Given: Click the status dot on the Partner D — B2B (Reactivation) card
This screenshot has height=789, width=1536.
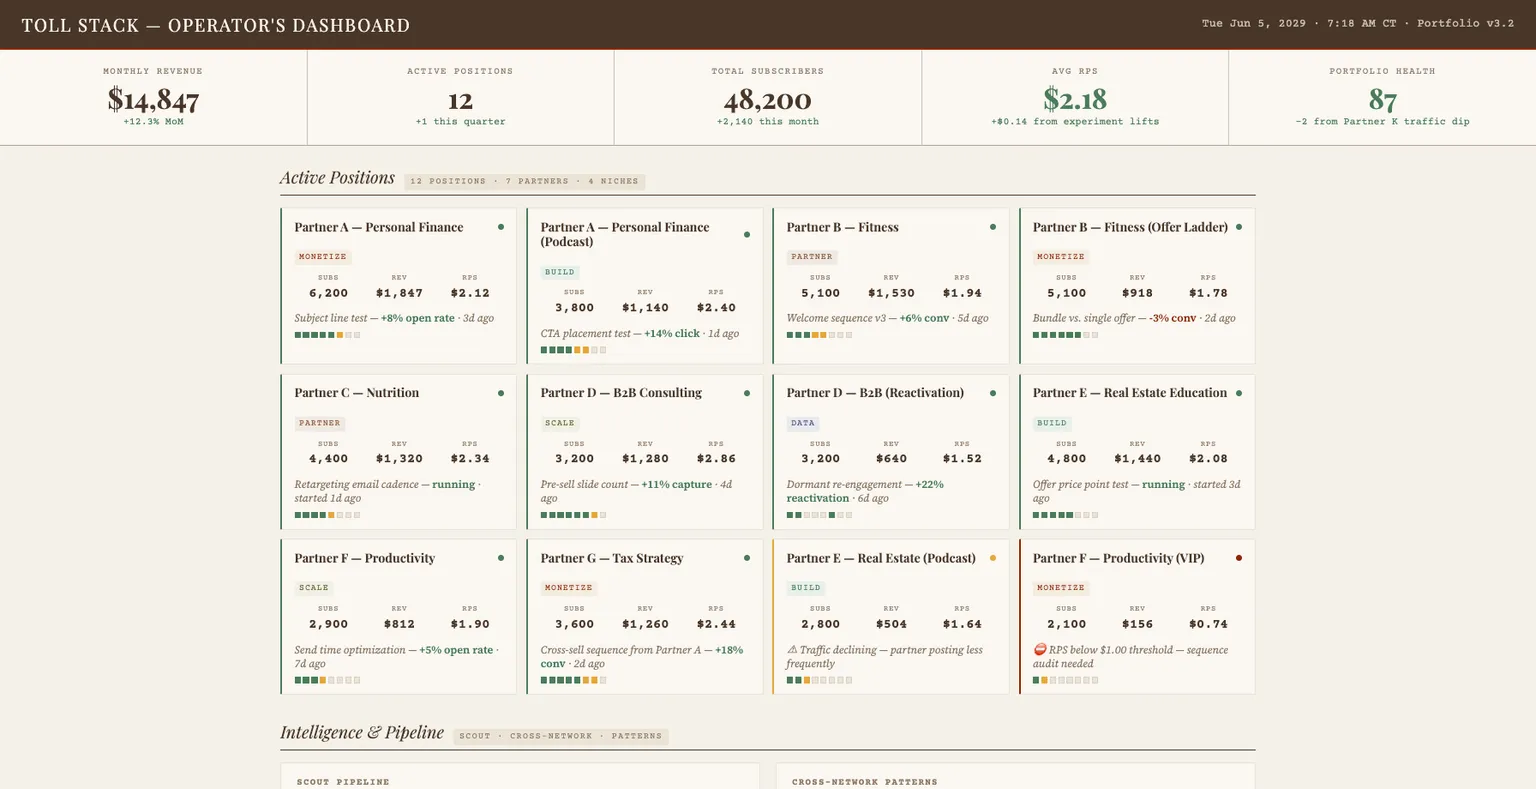Looking at the screenshot, I should coord(993,393).
